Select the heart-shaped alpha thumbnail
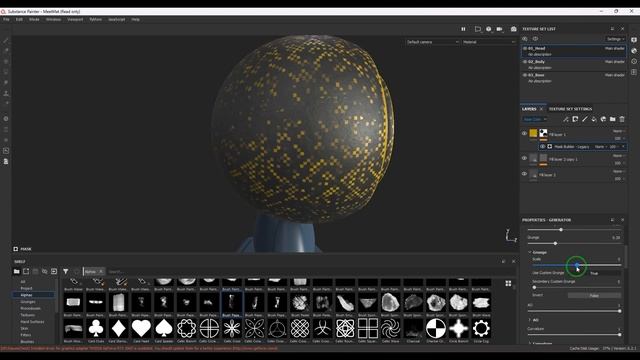The width and height of the screenshot is (640, 360). (x=141, y=328)
